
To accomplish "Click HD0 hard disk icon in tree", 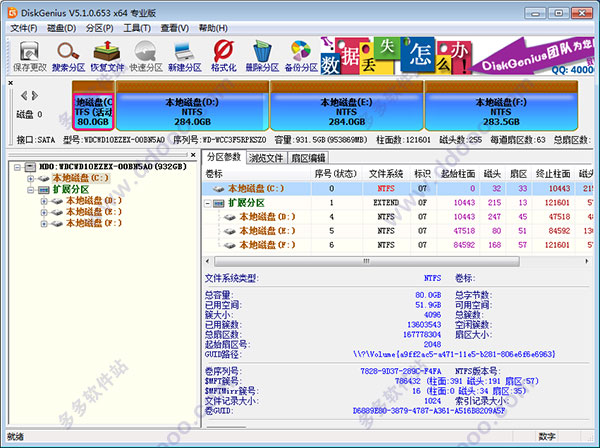I will [x=30, y=167].
